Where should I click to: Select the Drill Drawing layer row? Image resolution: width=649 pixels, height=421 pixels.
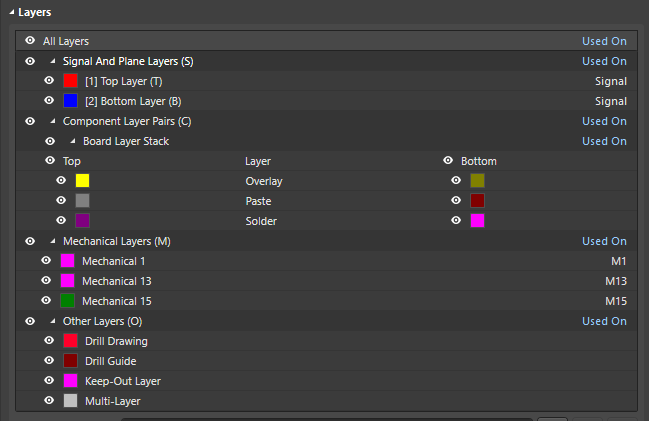pyautogui.click(x=117, y=341)
